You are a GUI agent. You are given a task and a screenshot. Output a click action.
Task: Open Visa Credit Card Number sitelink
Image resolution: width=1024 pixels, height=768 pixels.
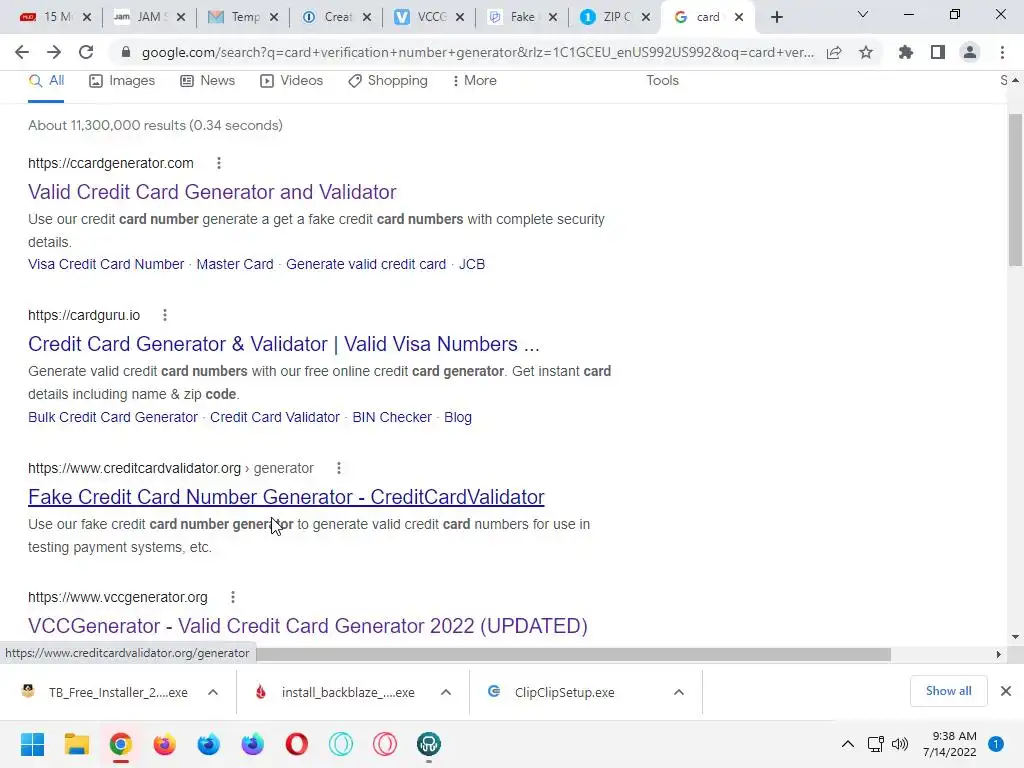pos(106,264)
